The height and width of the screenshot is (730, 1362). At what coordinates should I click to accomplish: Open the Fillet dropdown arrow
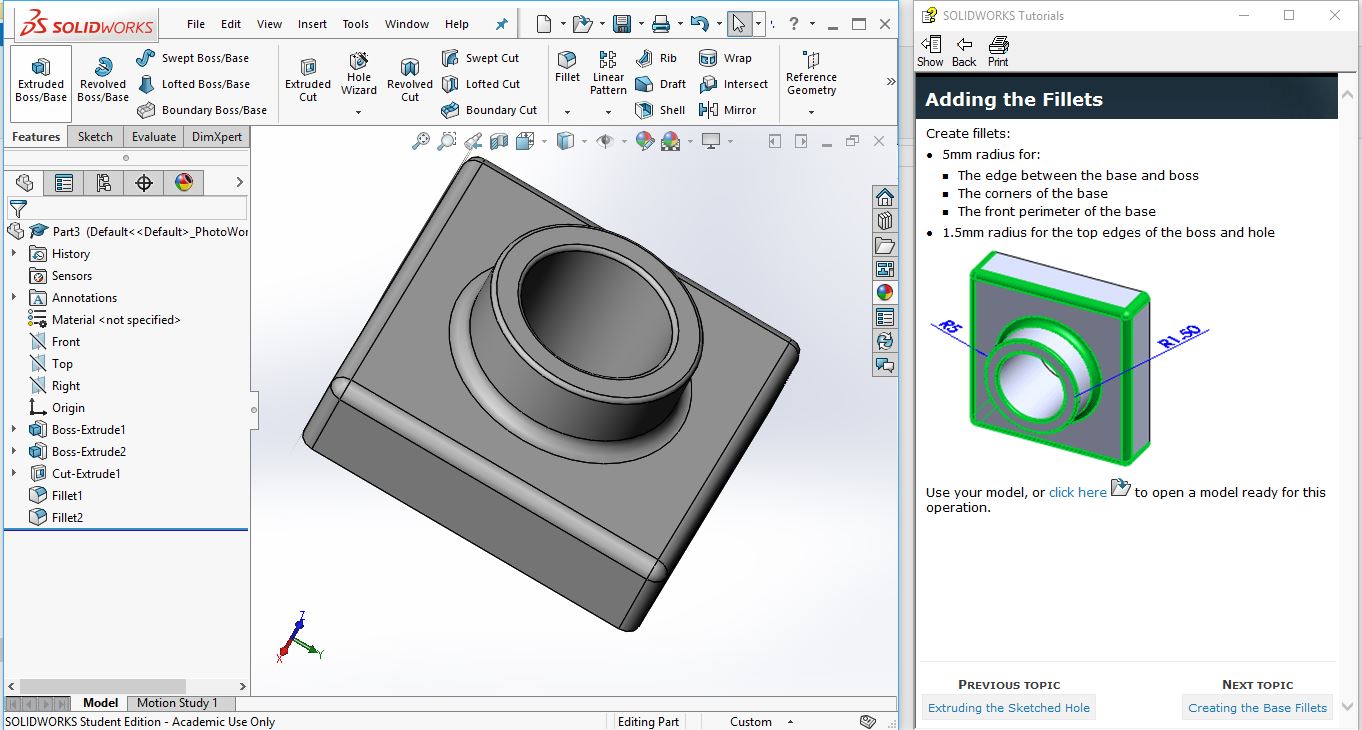(x=567, y=112)
